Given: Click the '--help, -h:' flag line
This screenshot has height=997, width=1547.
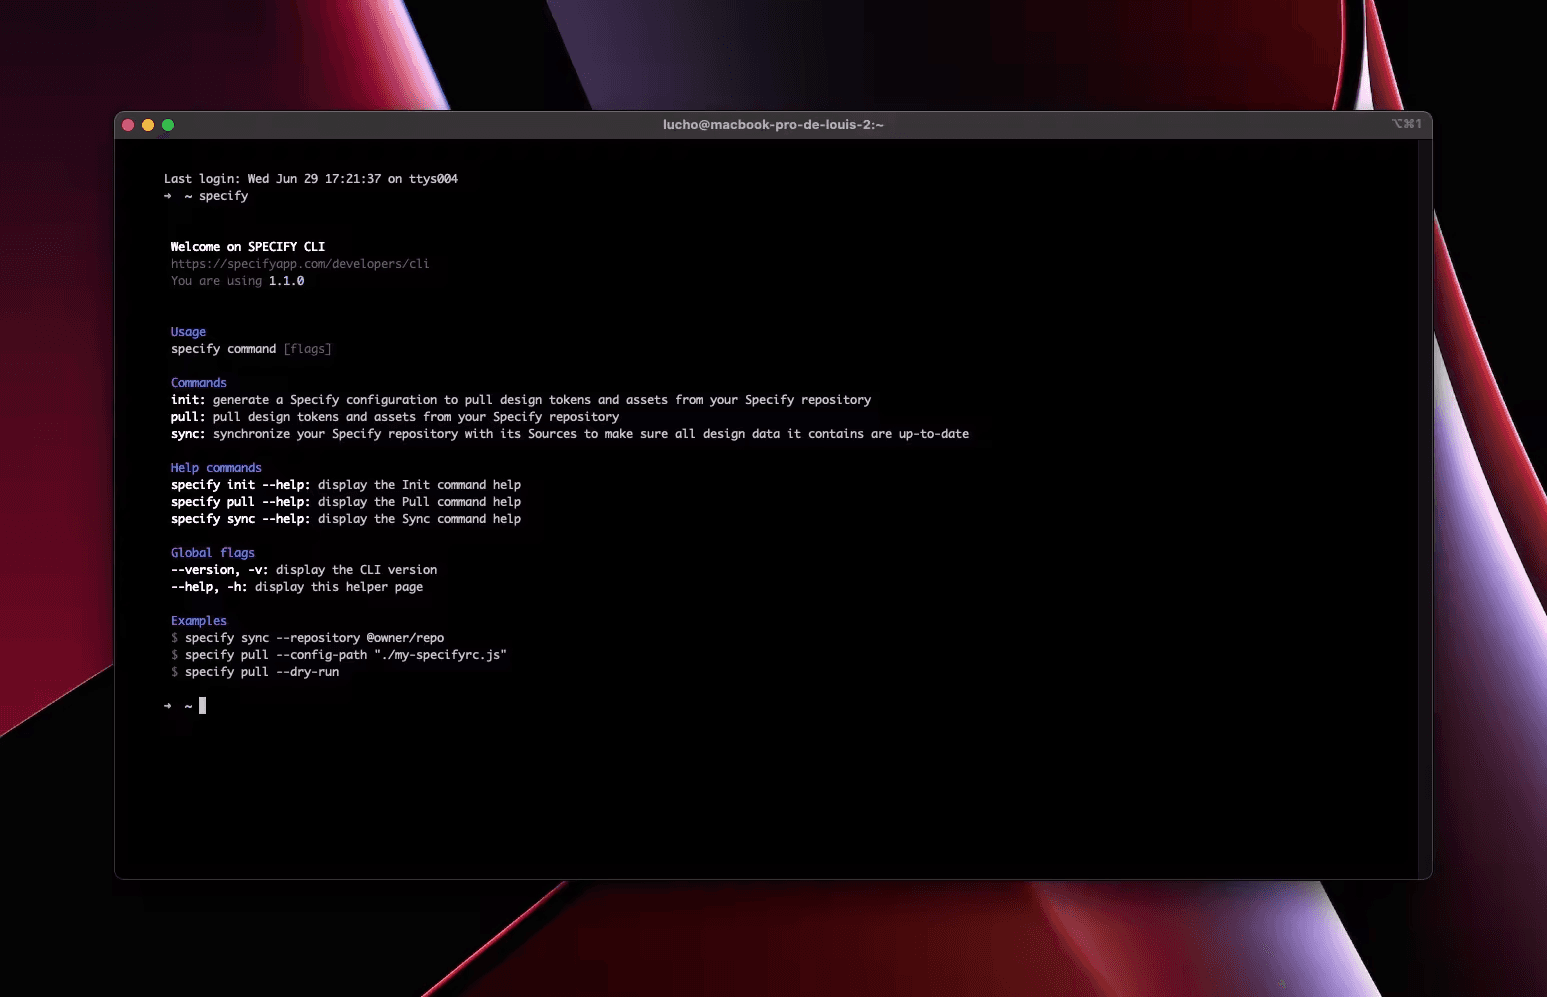Looking at the screenshot, I should [297, 587].
